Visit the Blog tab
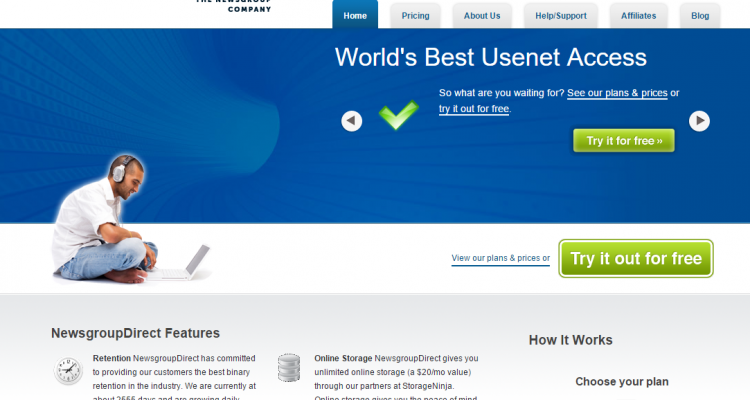Image resolution: width=750 pixels, height=400 pixels. coord(700,16)
